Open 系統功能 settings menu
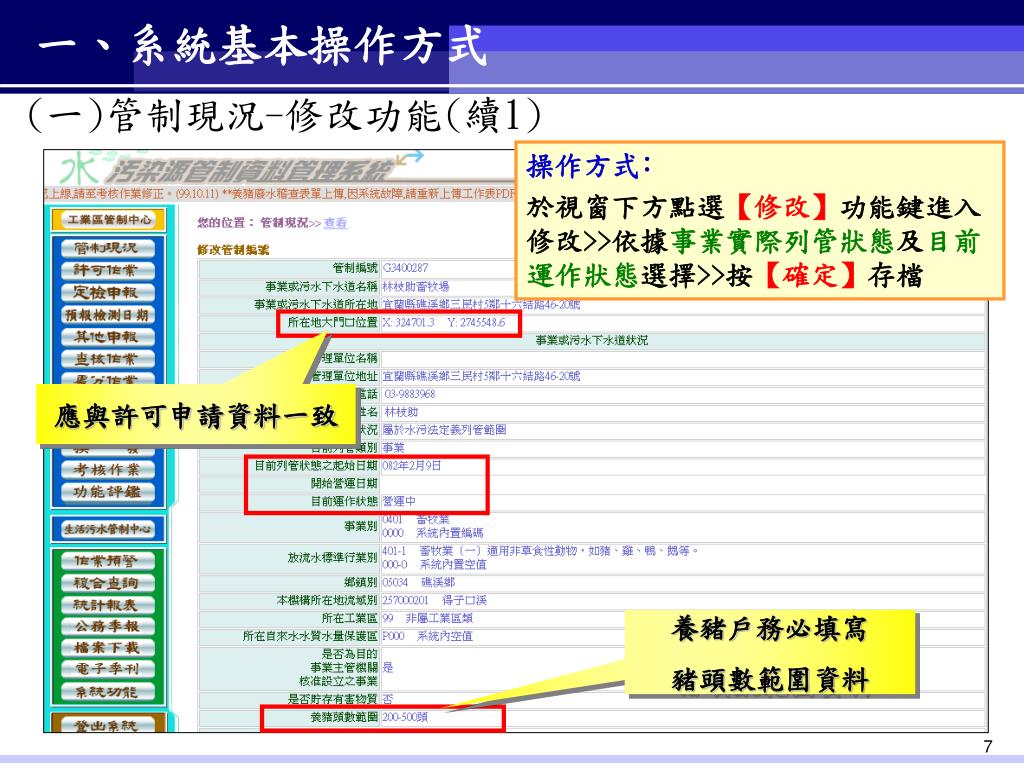Viewport: 1024px width, 768px height. click(108, 692)
